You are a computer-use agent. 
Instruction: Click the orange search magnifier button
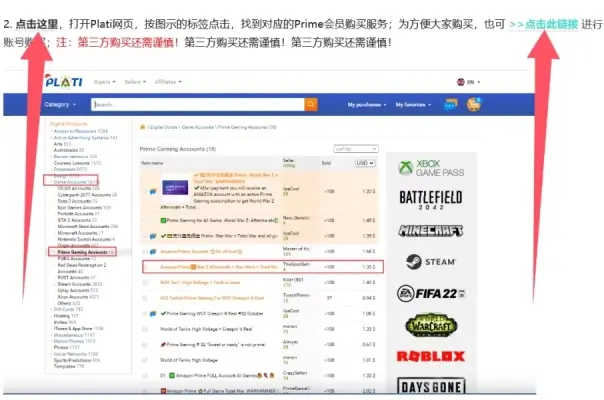click(311, 104)
